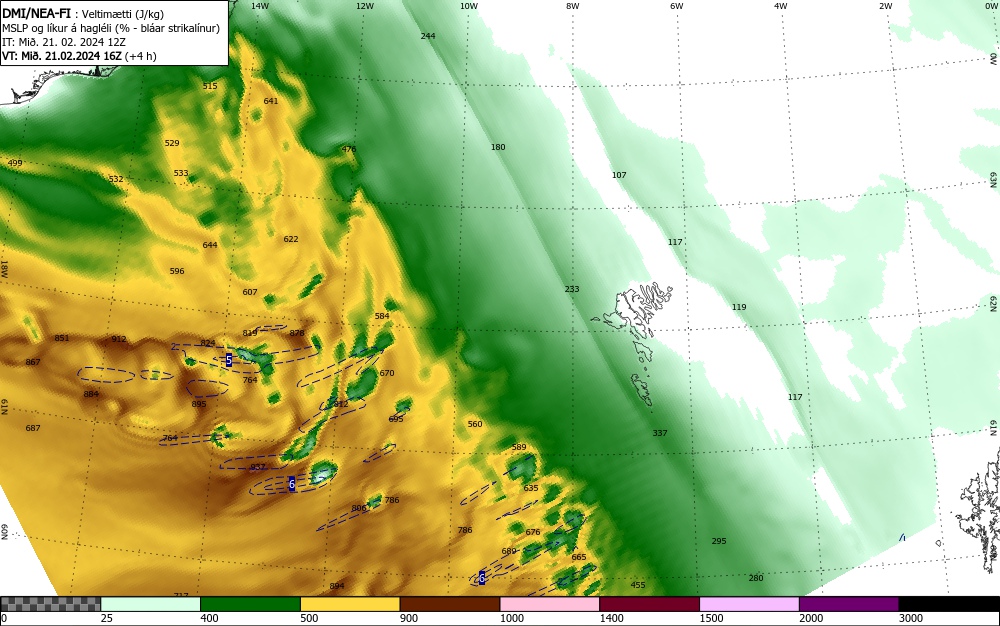Select the brown 900–1000 legend swatch
Image resolution: width=1000 pixels, height=626 pixels.
coord(450,604)
